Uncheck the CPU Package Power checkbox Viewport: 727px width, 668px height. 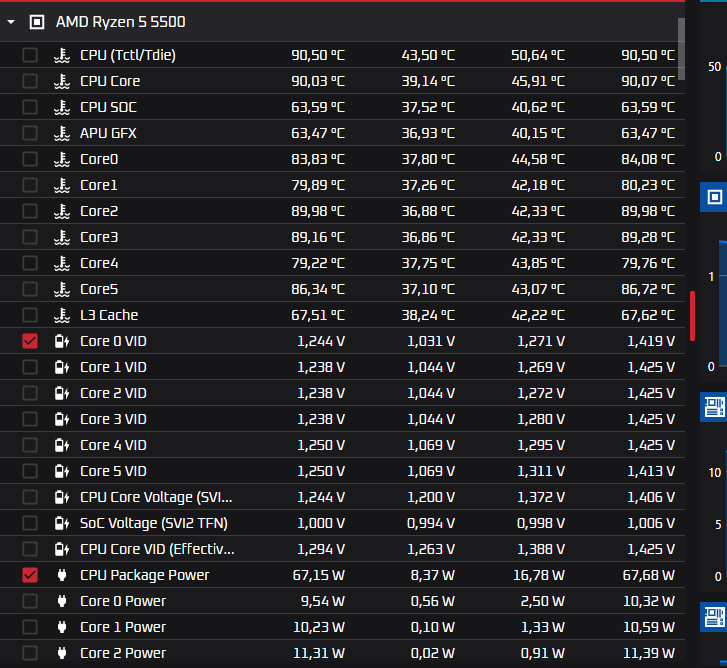(30, 575)
